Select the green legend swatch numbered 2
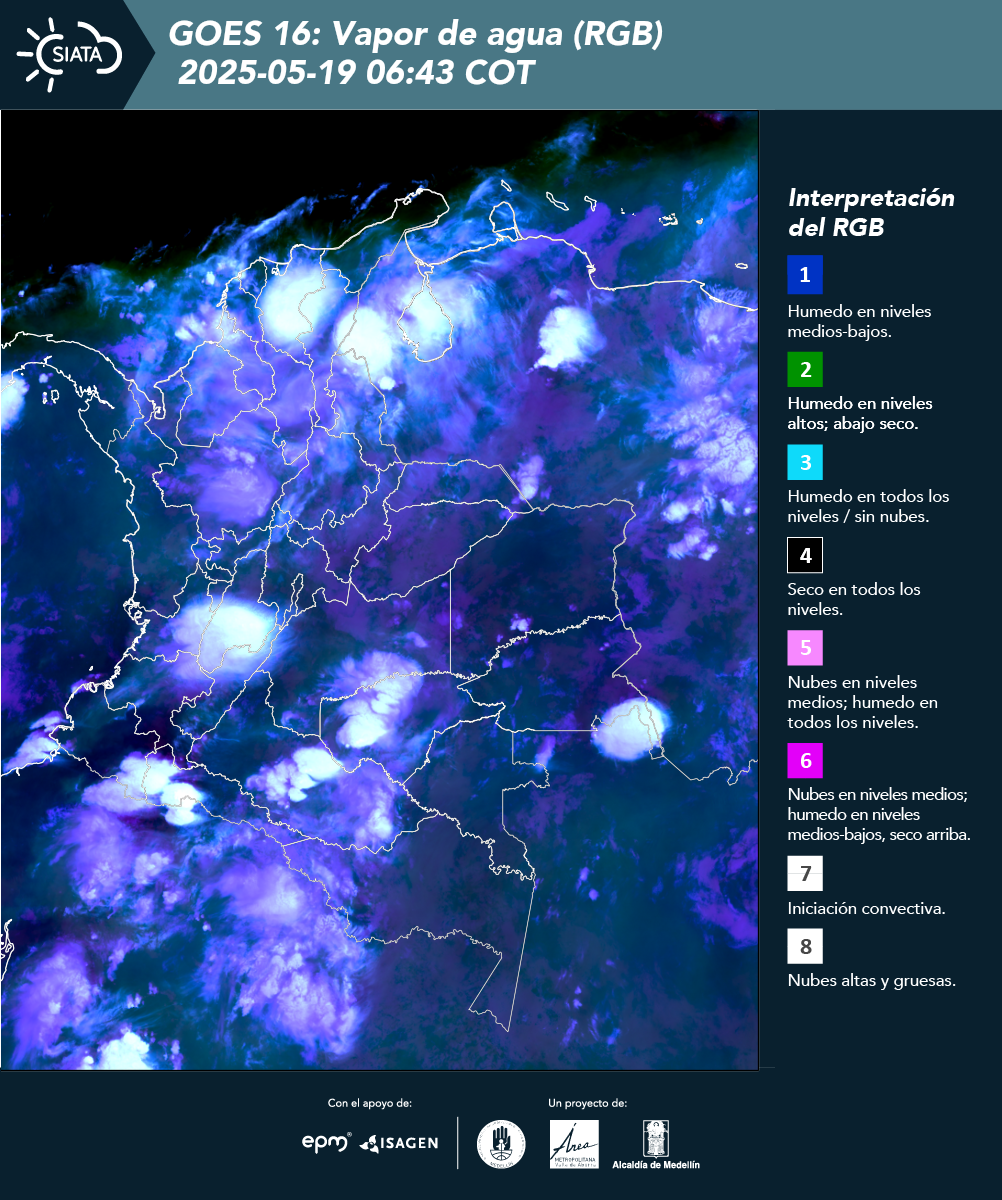The width and height of the screenshot is (1002, 1200). 805,368
